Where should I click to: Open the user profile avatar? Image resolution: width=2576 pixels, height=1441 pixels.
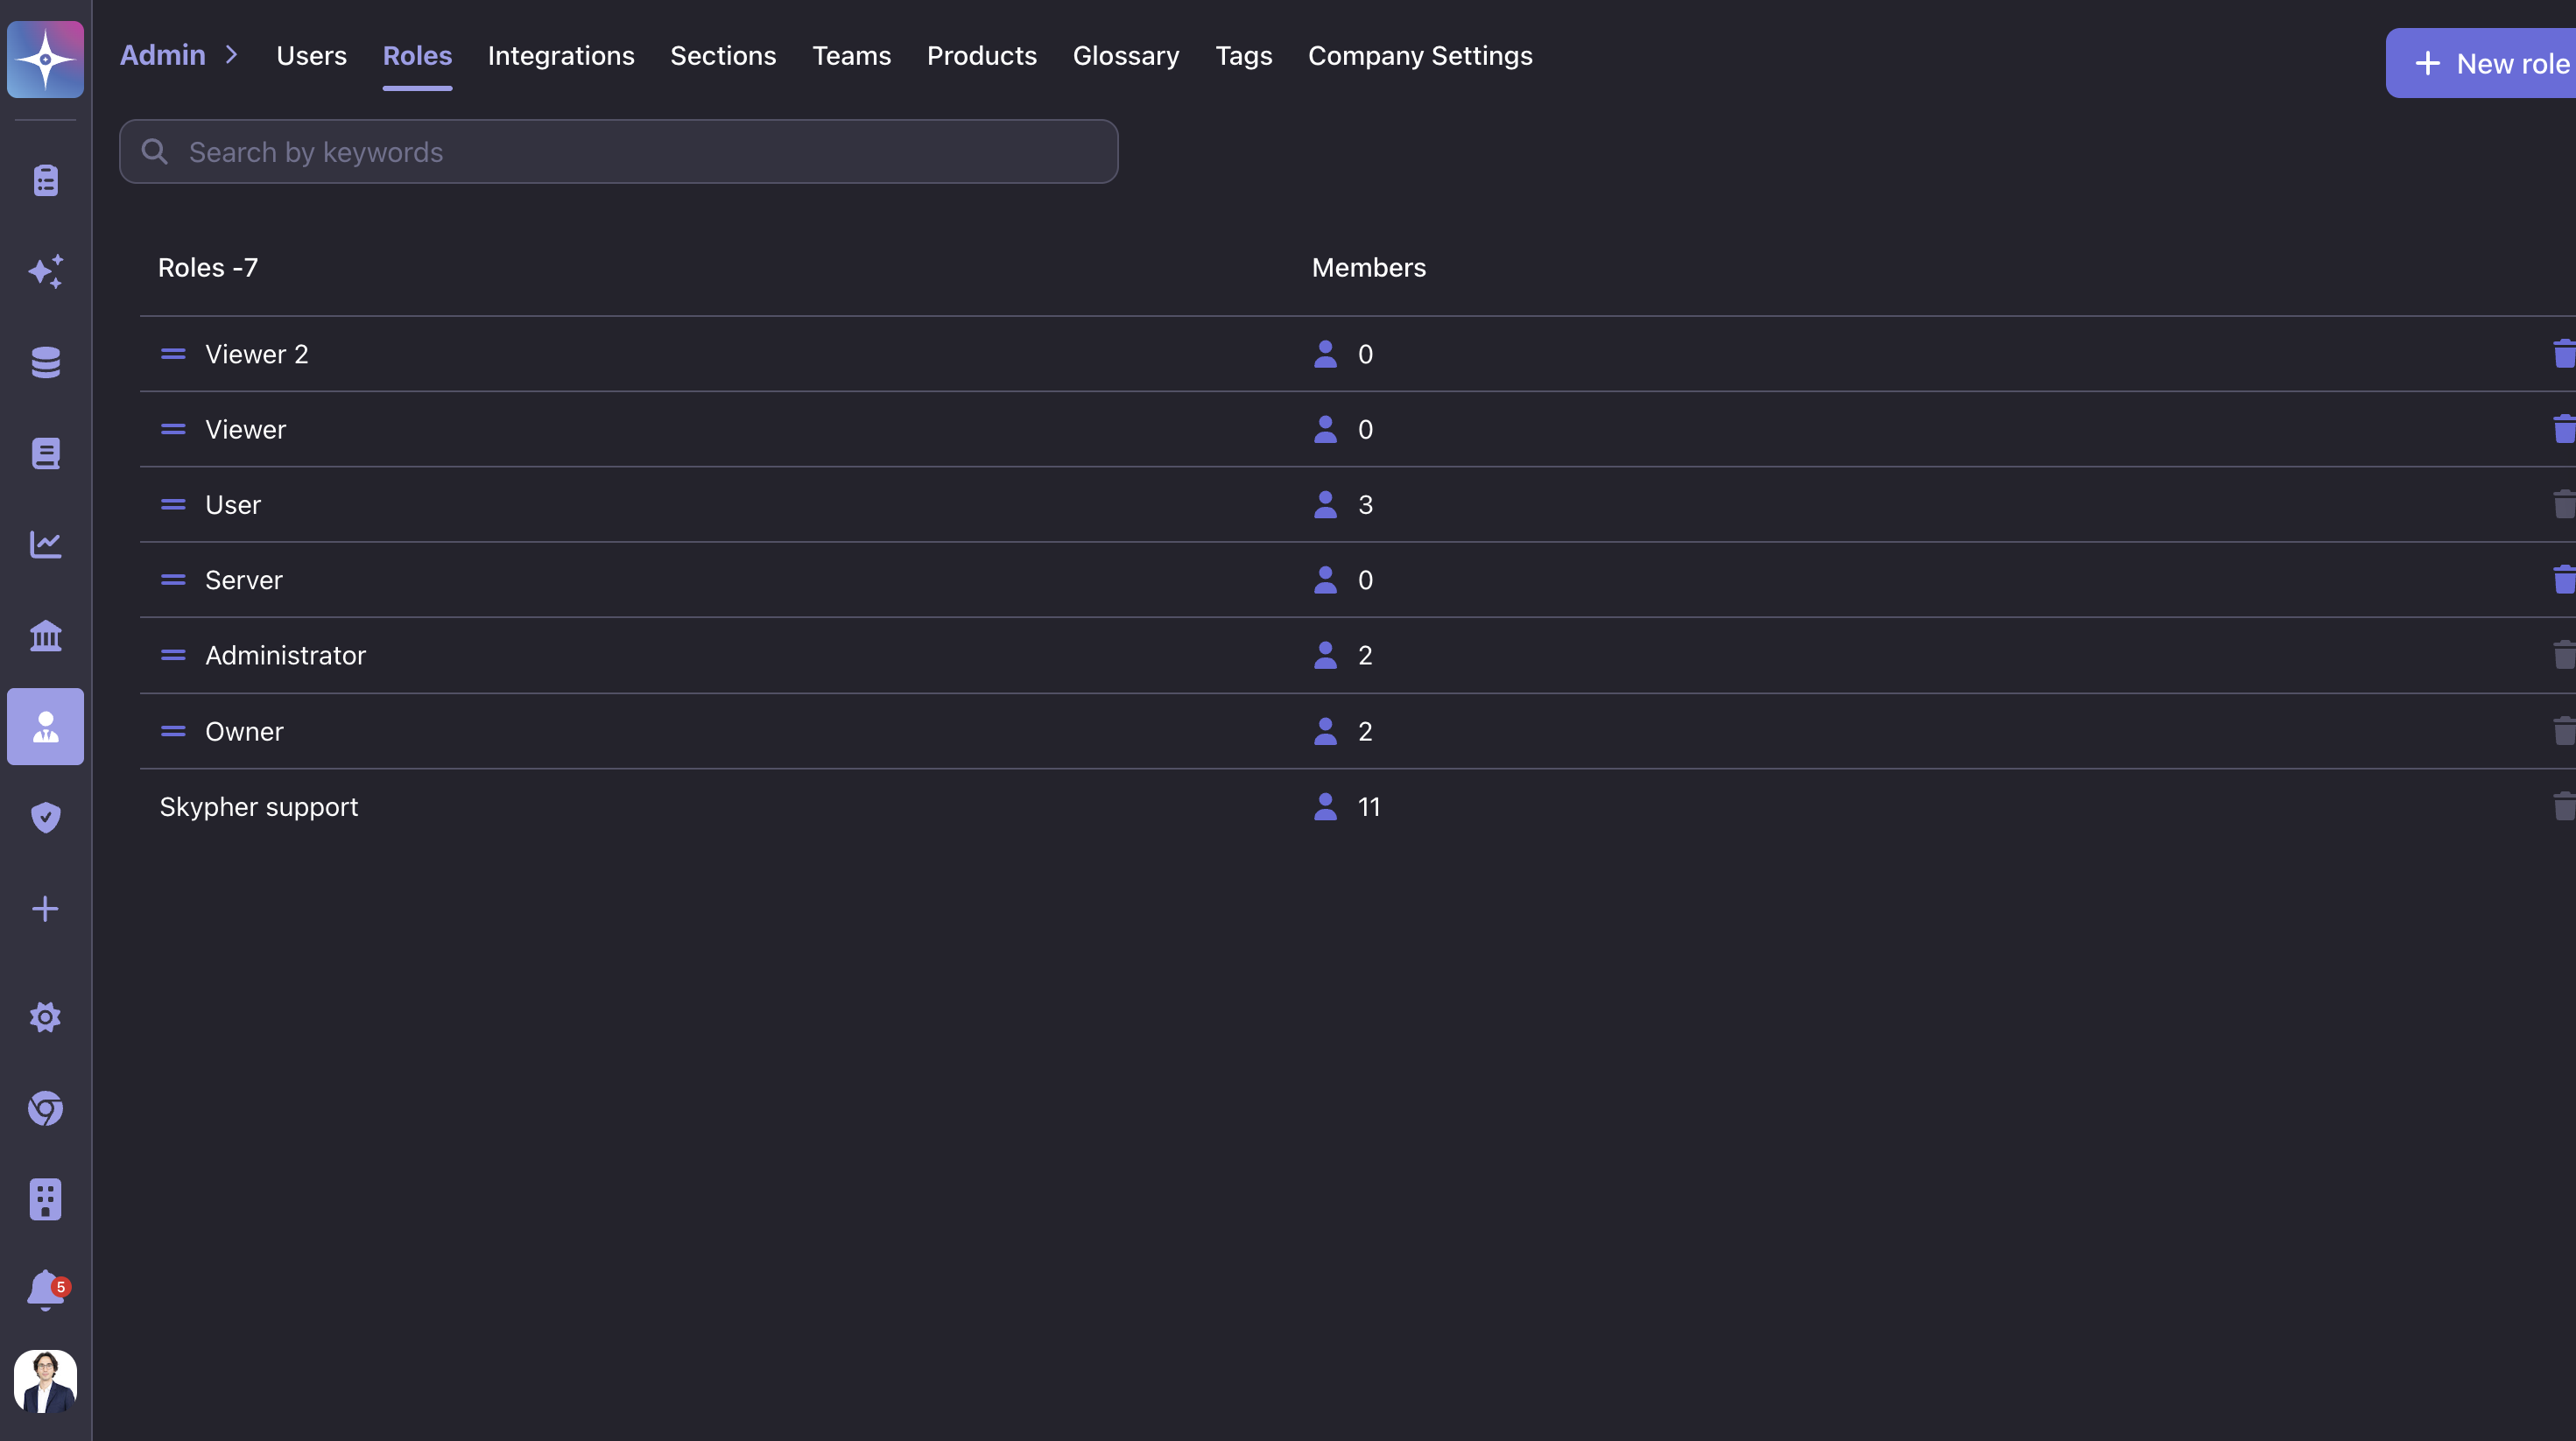click(x=45, y=1381)
